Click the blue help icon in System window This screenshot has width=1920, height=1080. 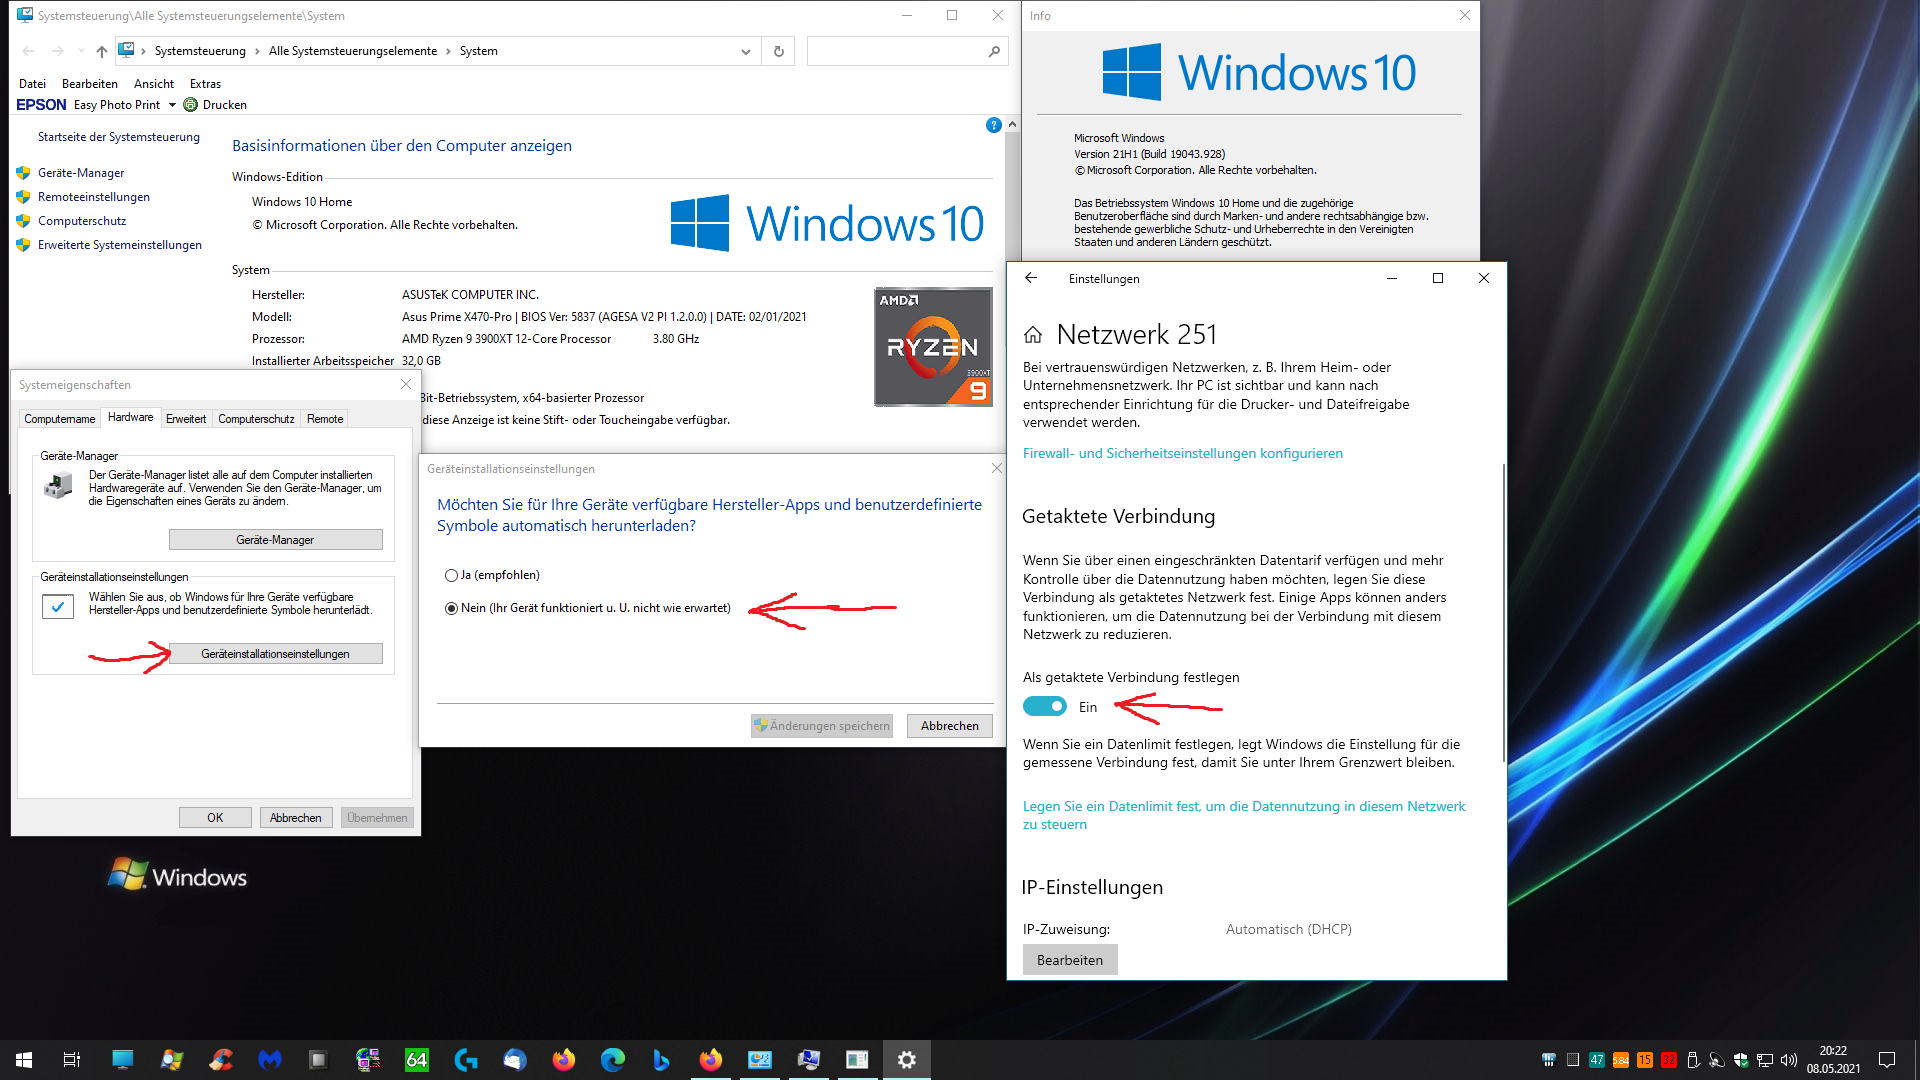[993, 125]
